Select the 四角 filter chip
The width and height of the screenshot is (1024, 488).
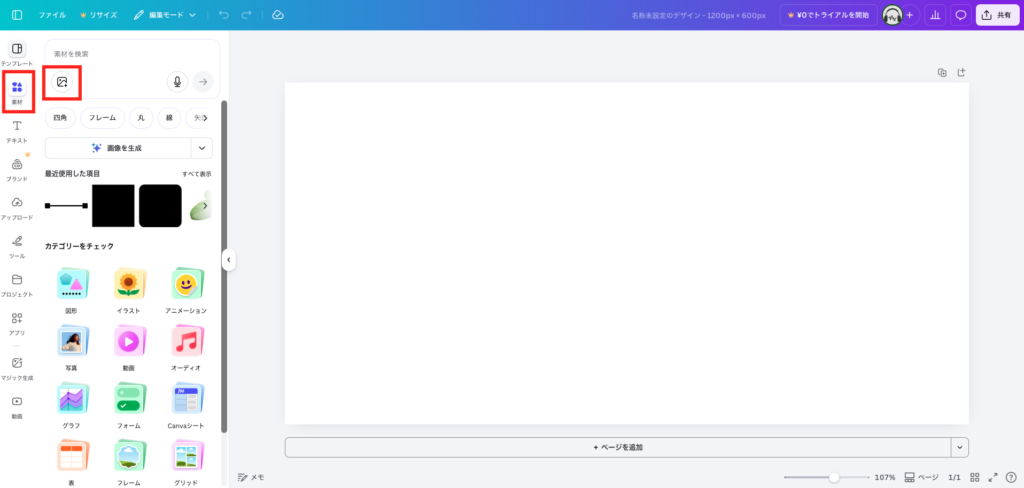[60, 118]
